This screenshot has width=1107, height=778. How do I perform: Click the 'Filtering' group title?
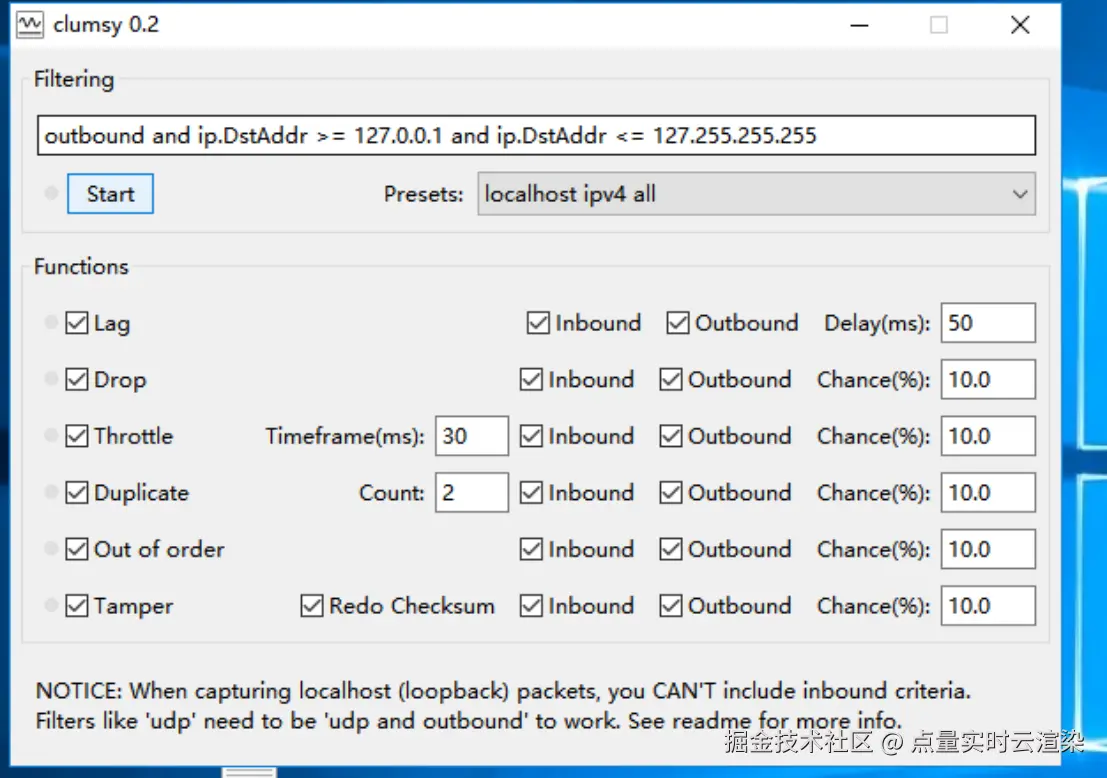tap(74, 79)
